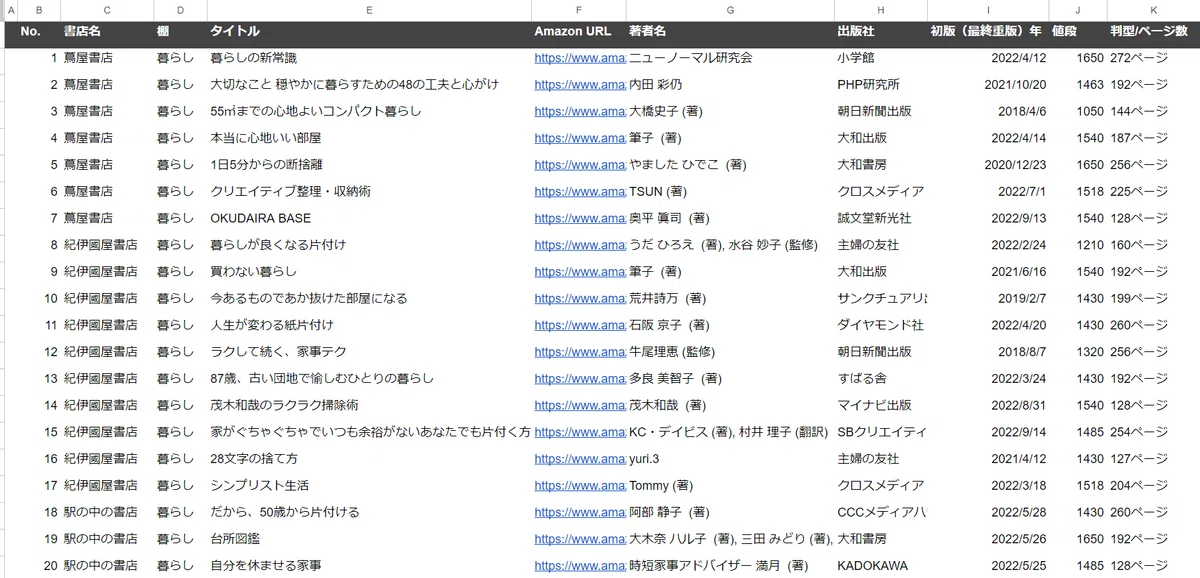This screenshot has height=578, width=1200.
Task: Click the '出版社' header cell
Action: click(x=881, y=32)
